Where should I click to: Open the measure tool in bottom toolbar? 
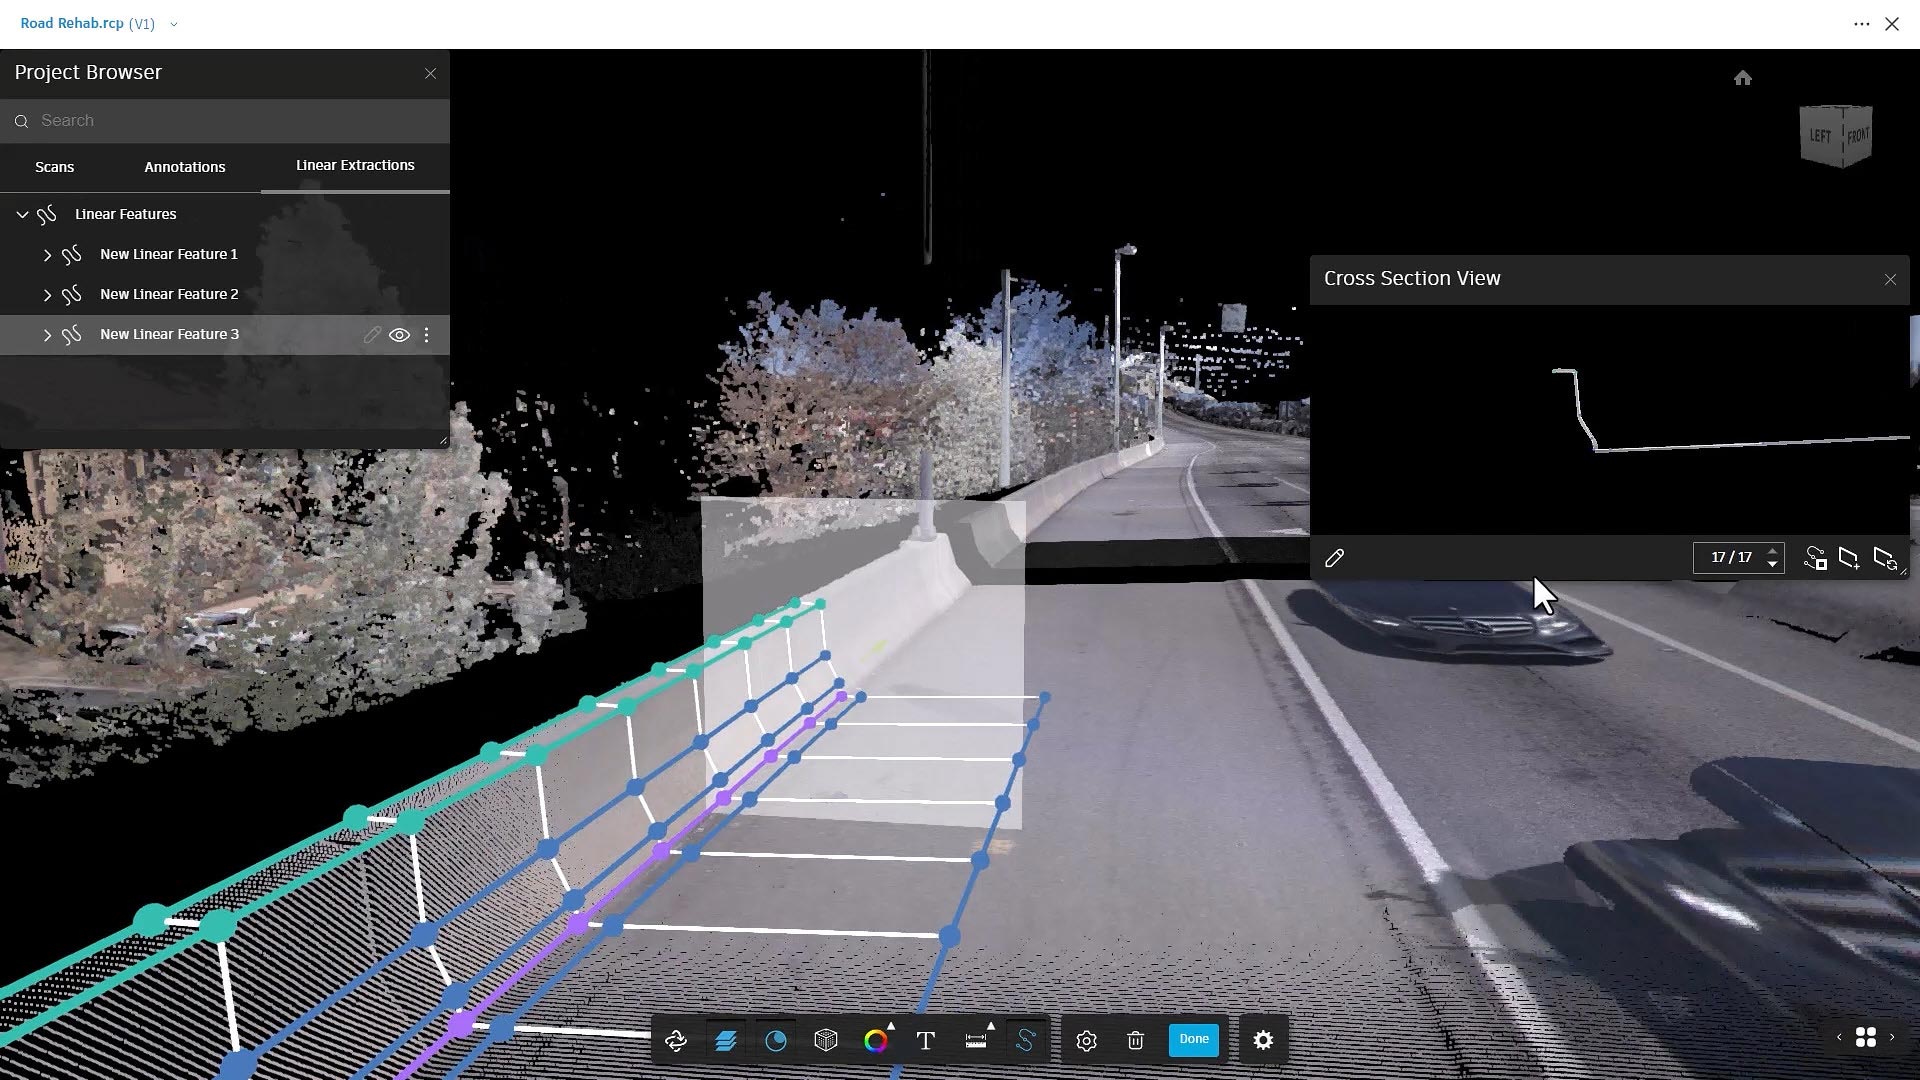click(976, 1040)
